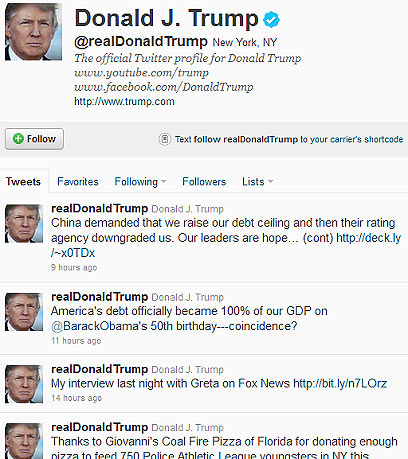
Task: Select the Tweets tab
Action: click(x=23, y=182)
